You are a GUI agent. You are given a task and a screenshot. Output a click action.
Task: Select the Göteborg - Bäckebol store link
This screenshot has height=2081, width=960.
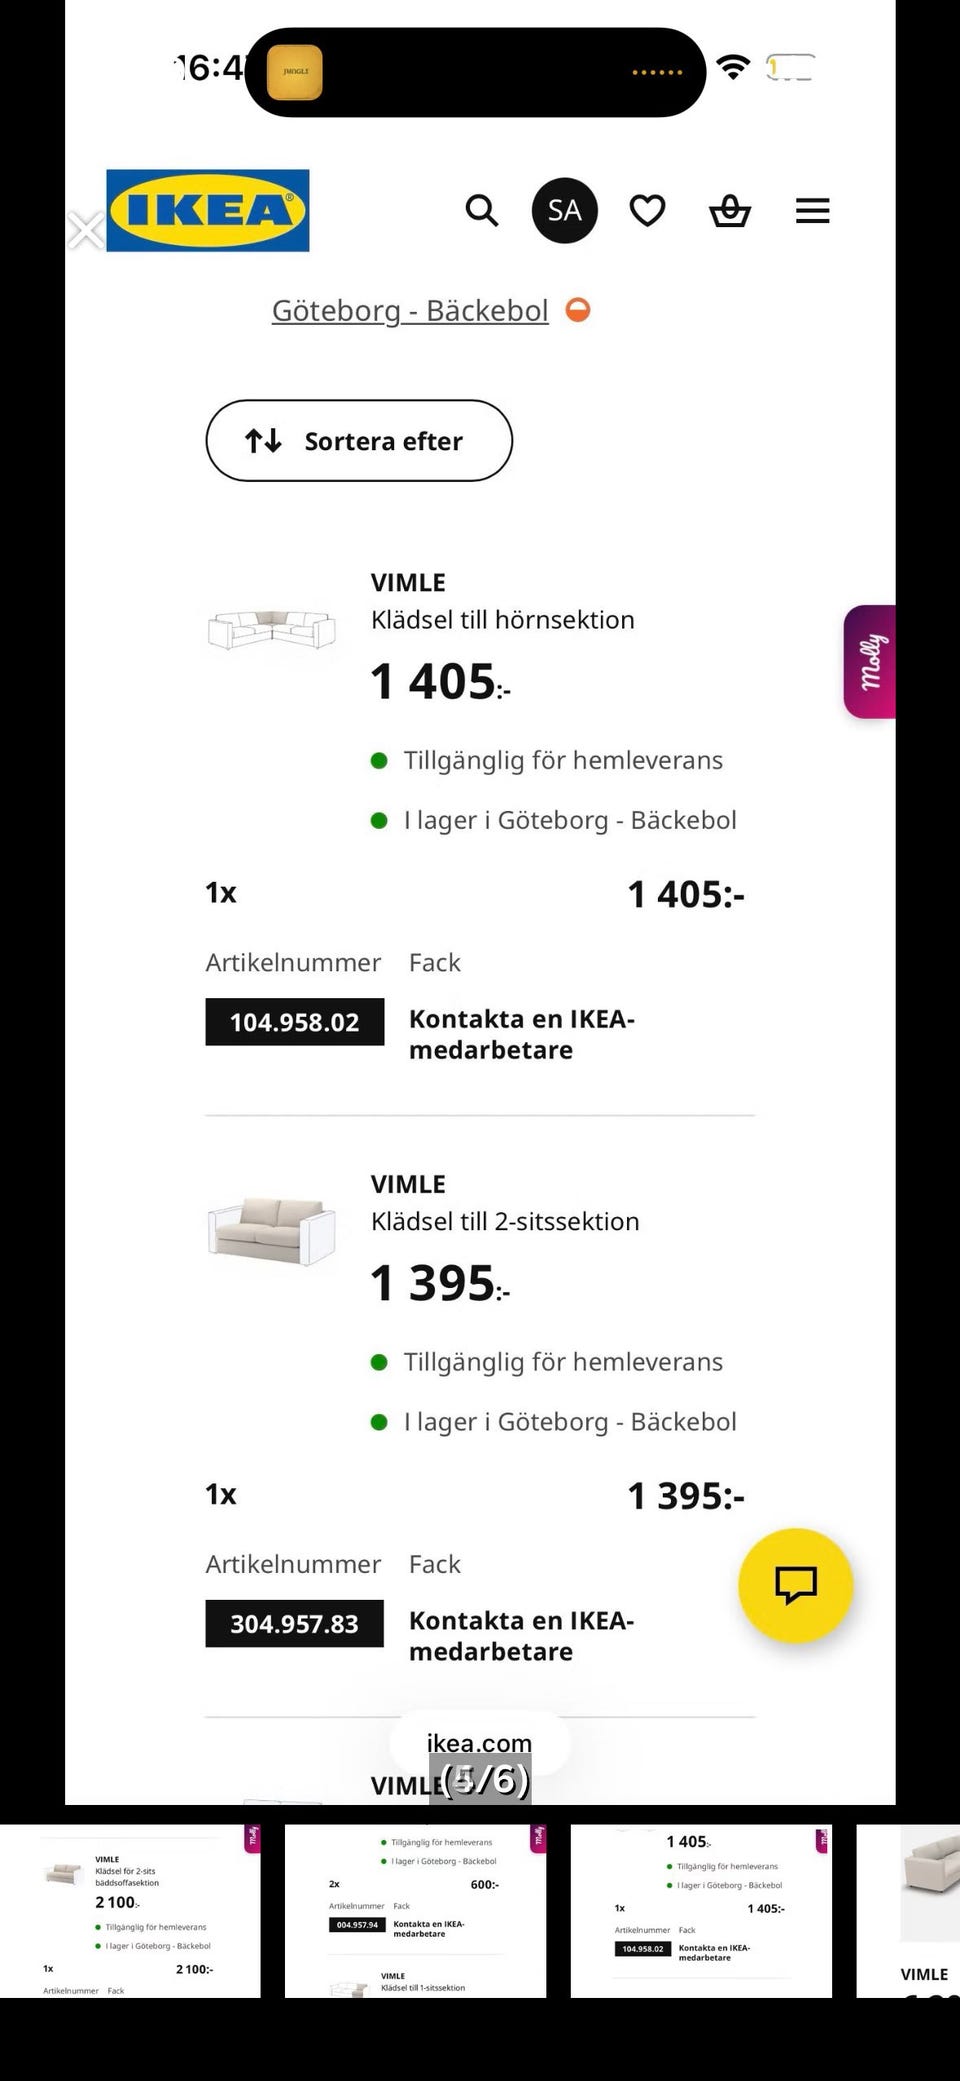410,311
